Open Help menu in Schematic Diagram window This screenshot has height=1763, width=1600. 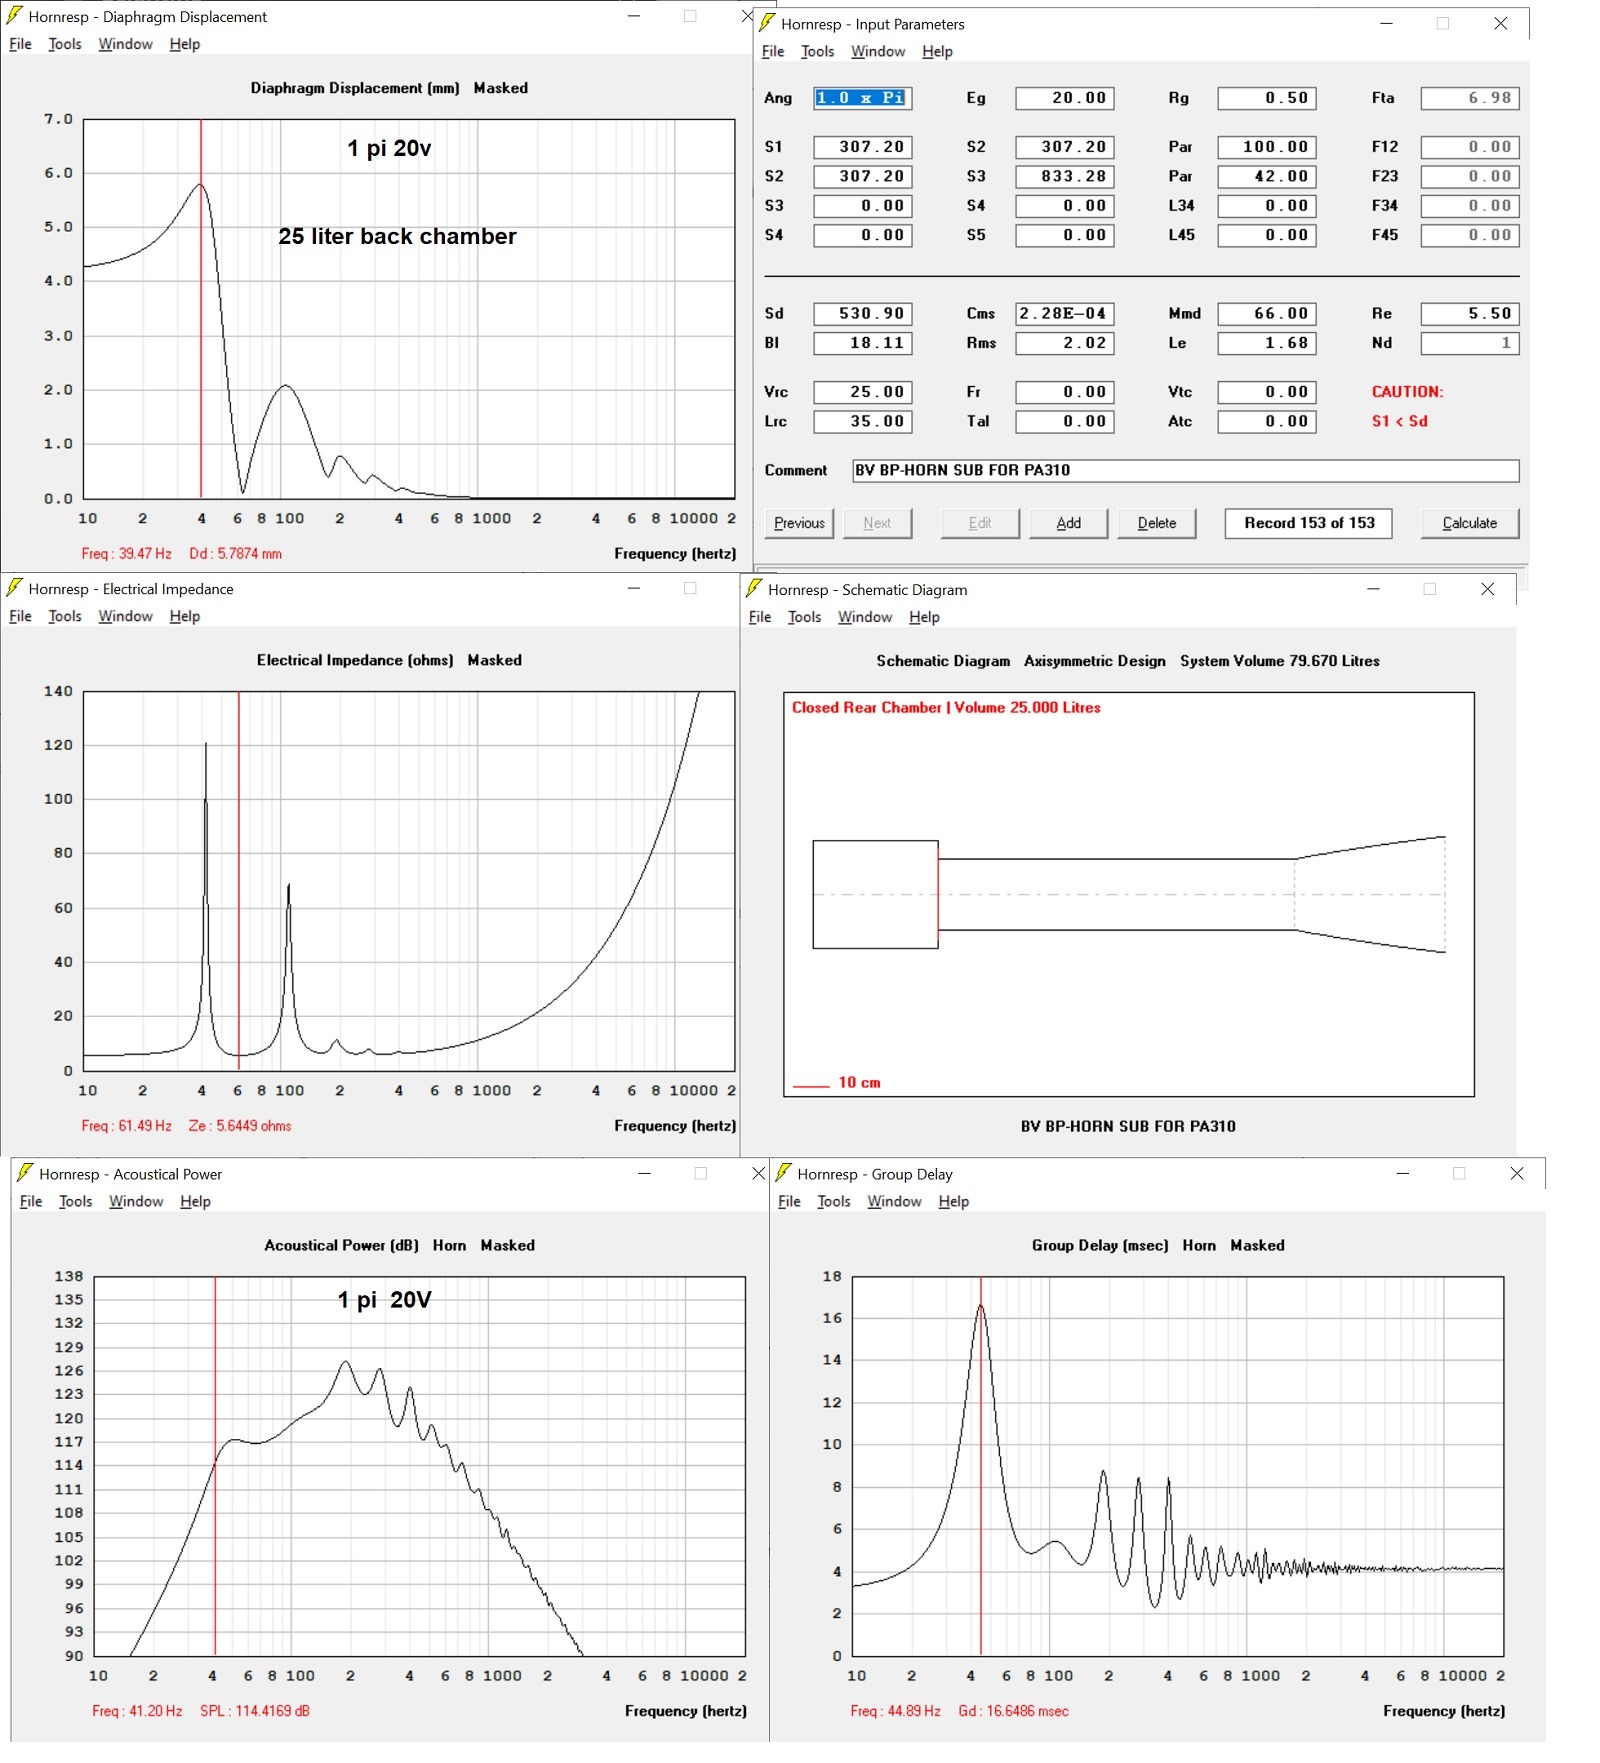[x=924, y=617]
